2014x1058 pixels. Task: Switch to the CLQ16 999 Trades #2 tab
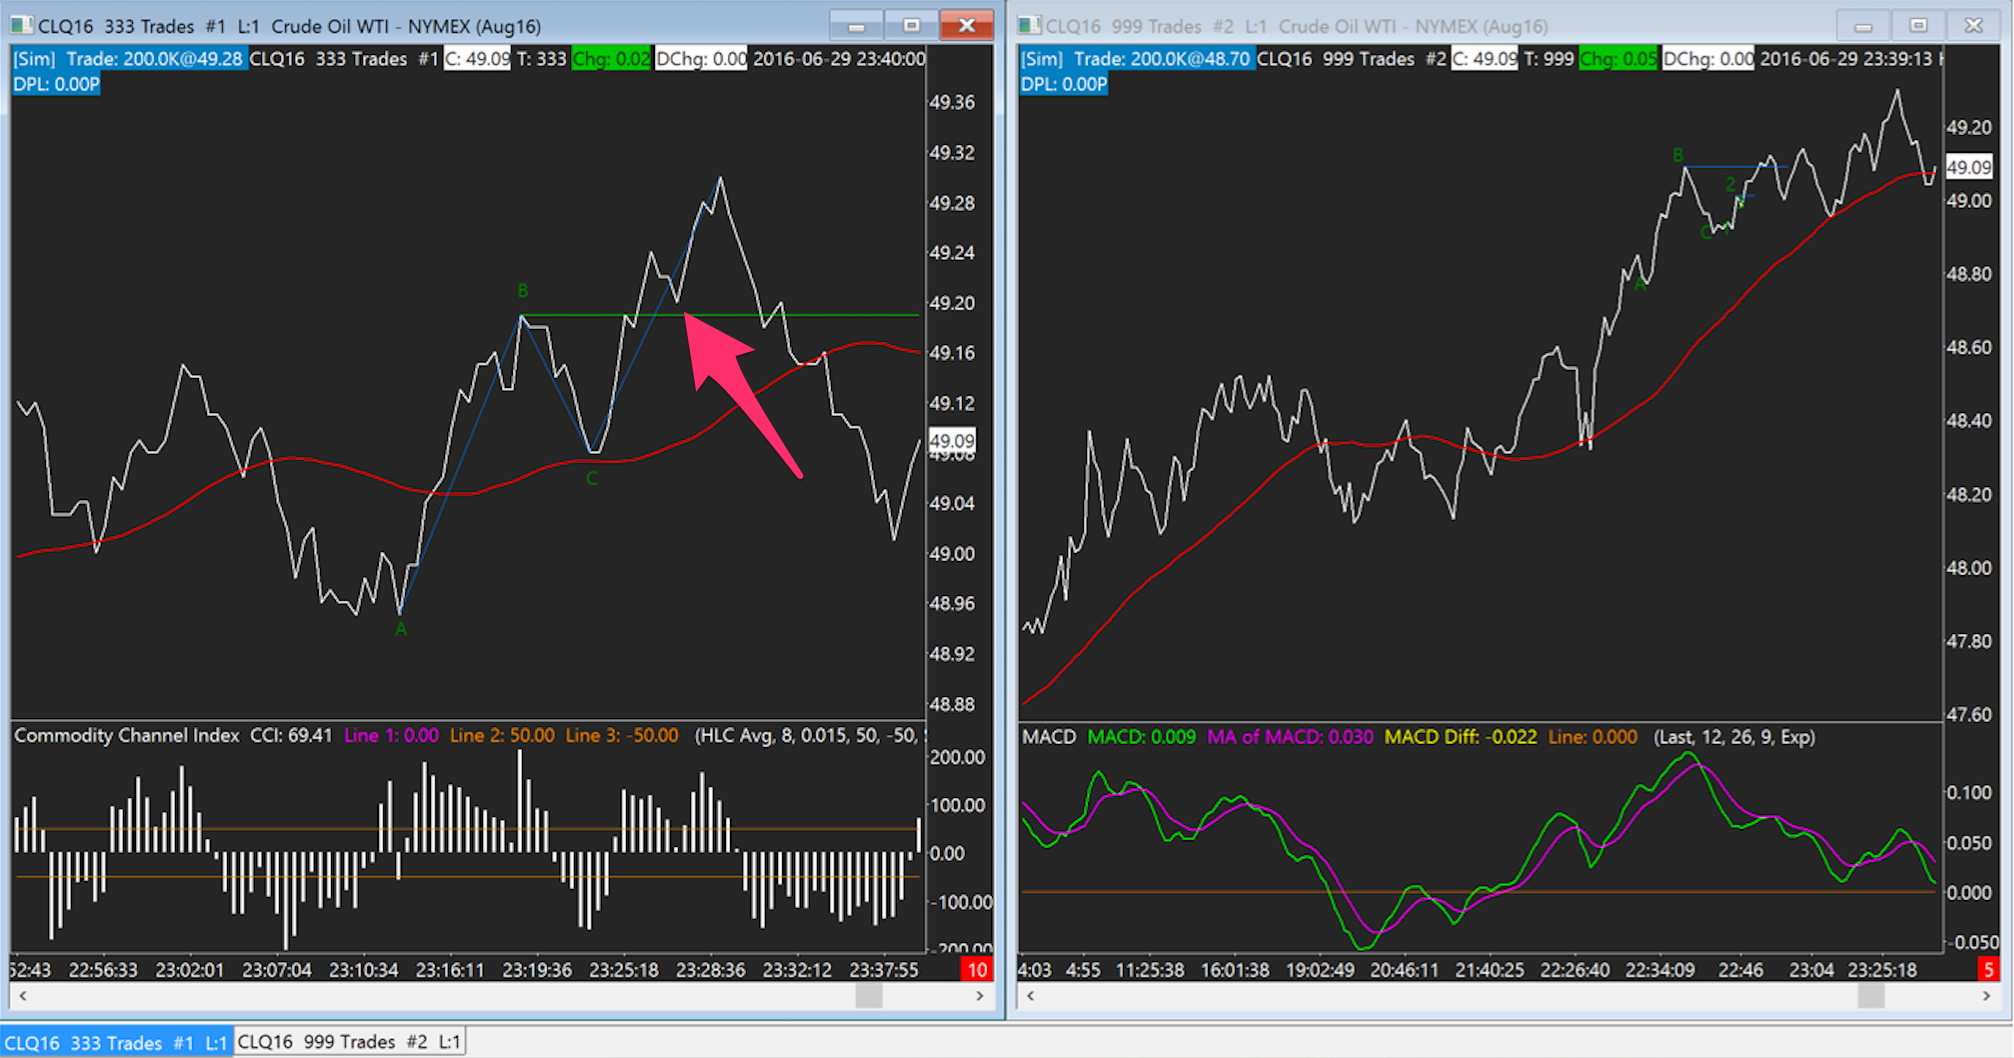[x=349, y=1042]
